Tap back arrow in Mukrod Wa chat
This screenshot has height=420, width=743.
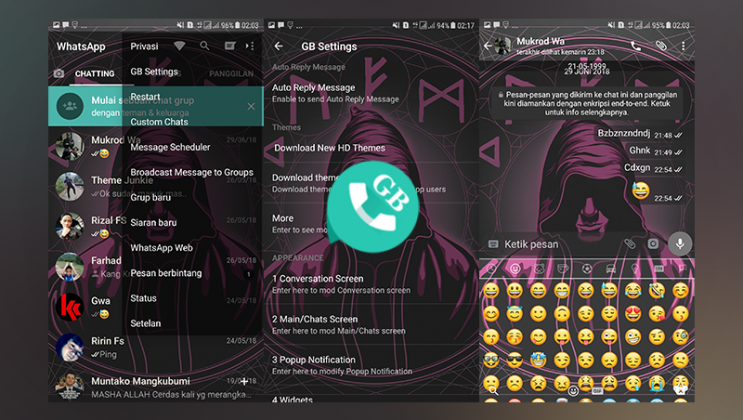pyautogui.click(x=488, y=46)
